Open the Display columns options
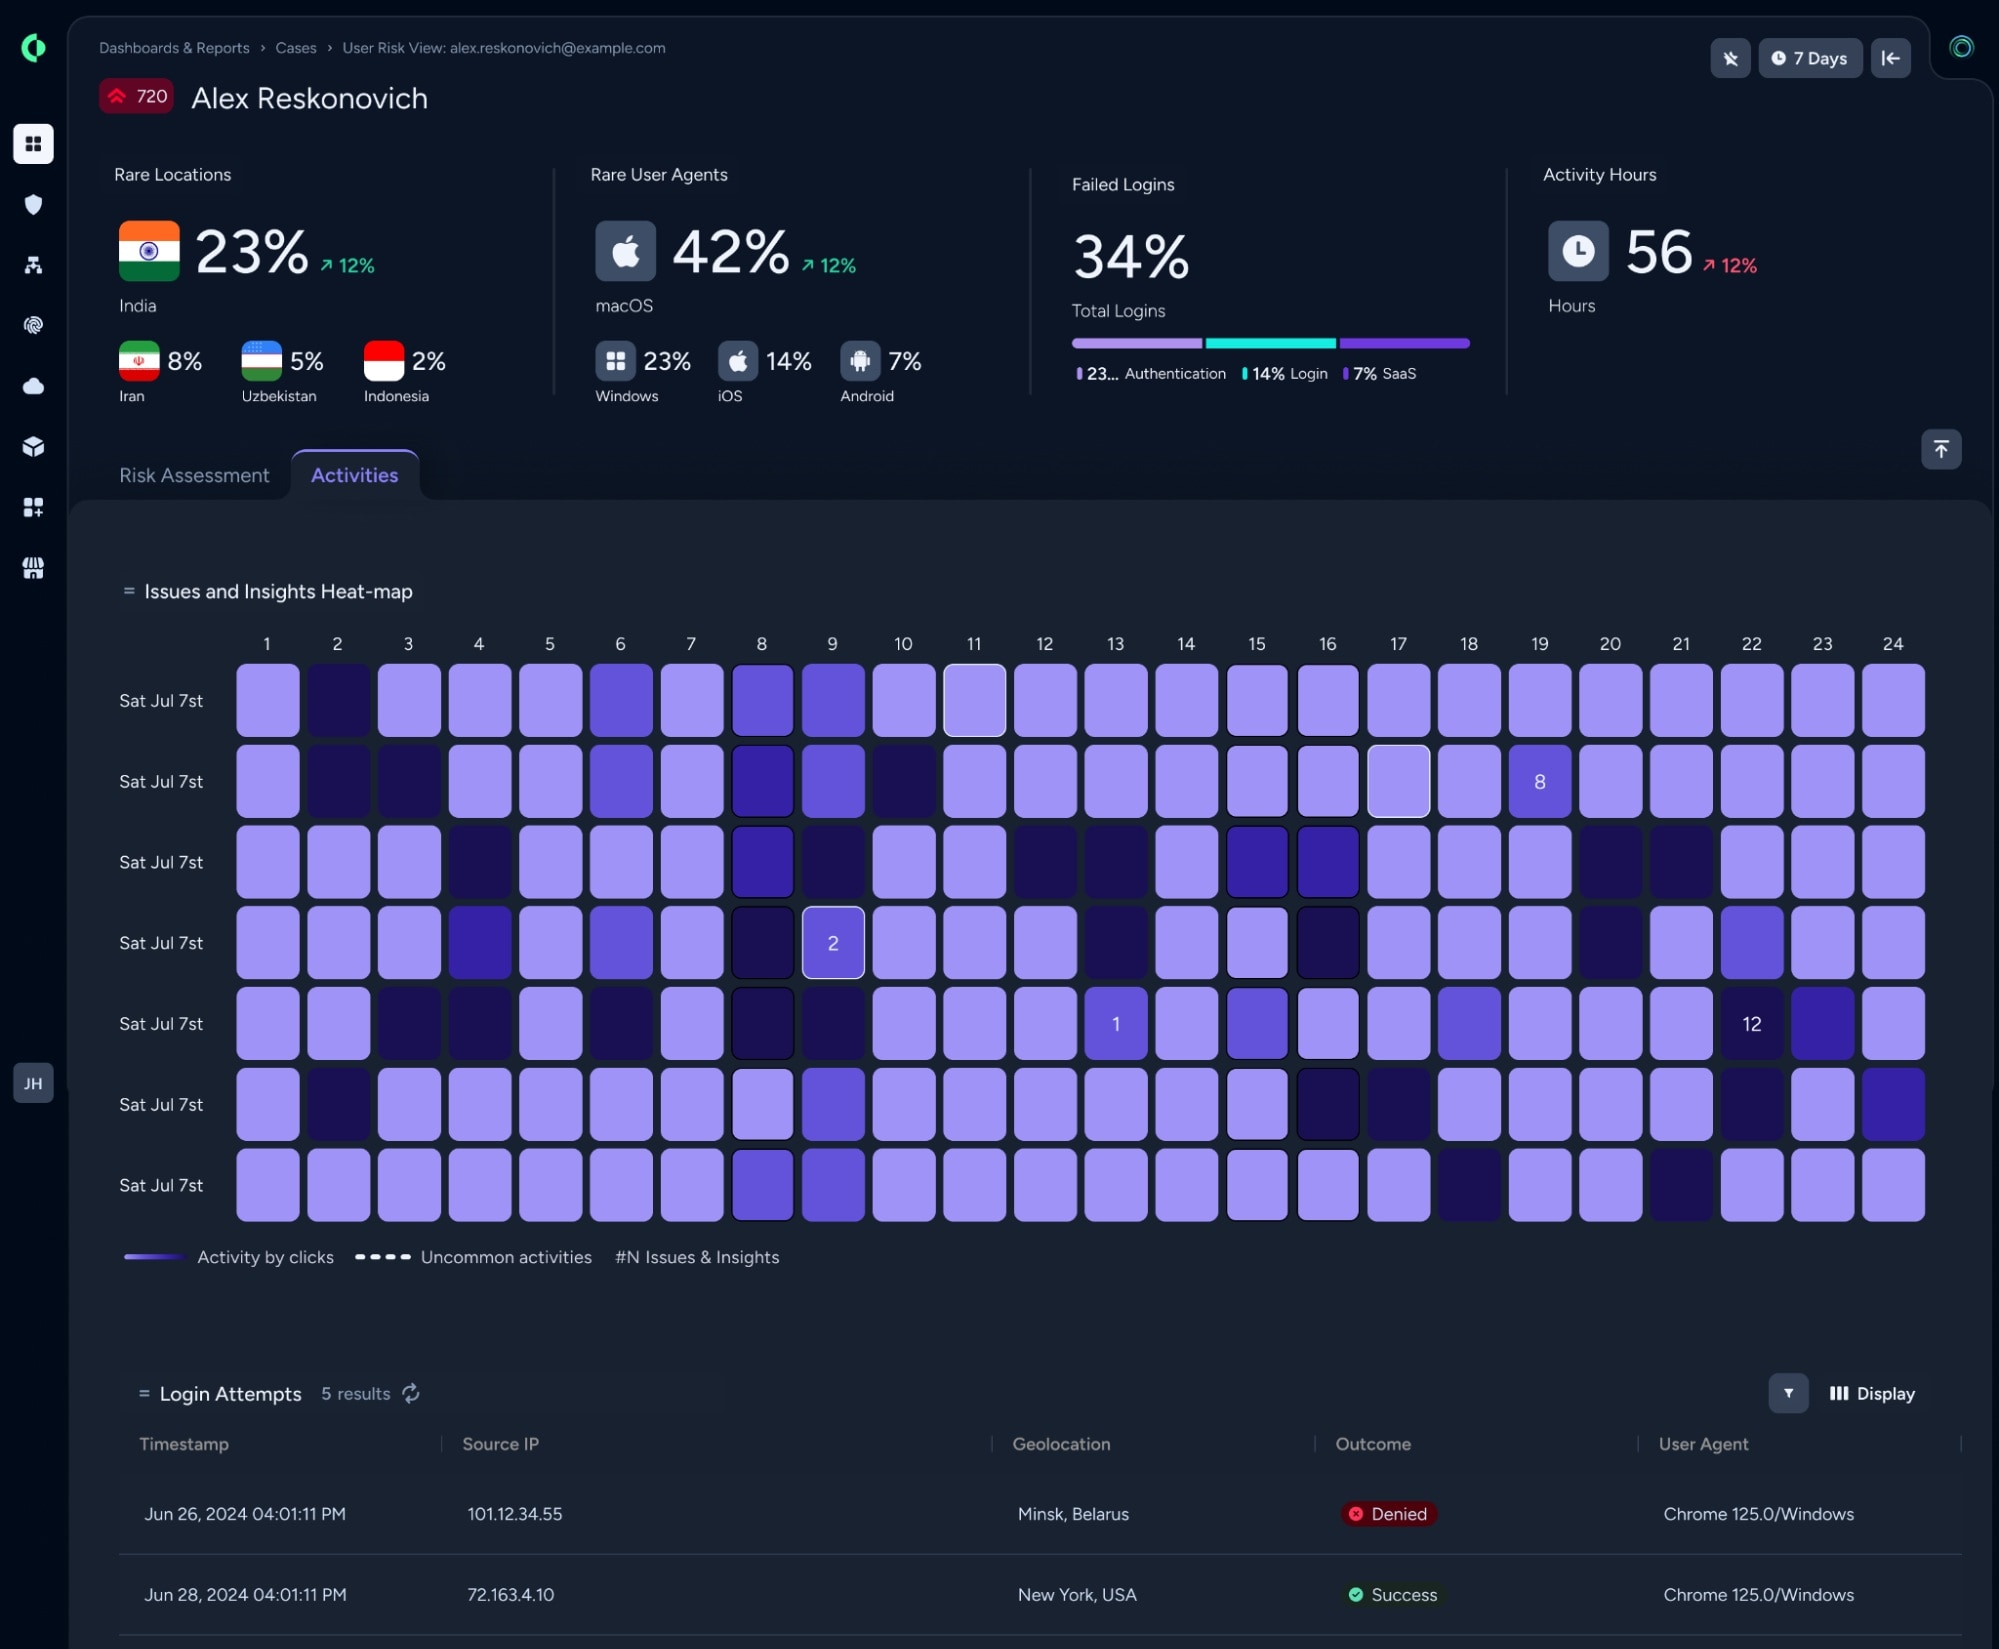This screenshot has height=1649, width=1999. coord(1872,1393)
